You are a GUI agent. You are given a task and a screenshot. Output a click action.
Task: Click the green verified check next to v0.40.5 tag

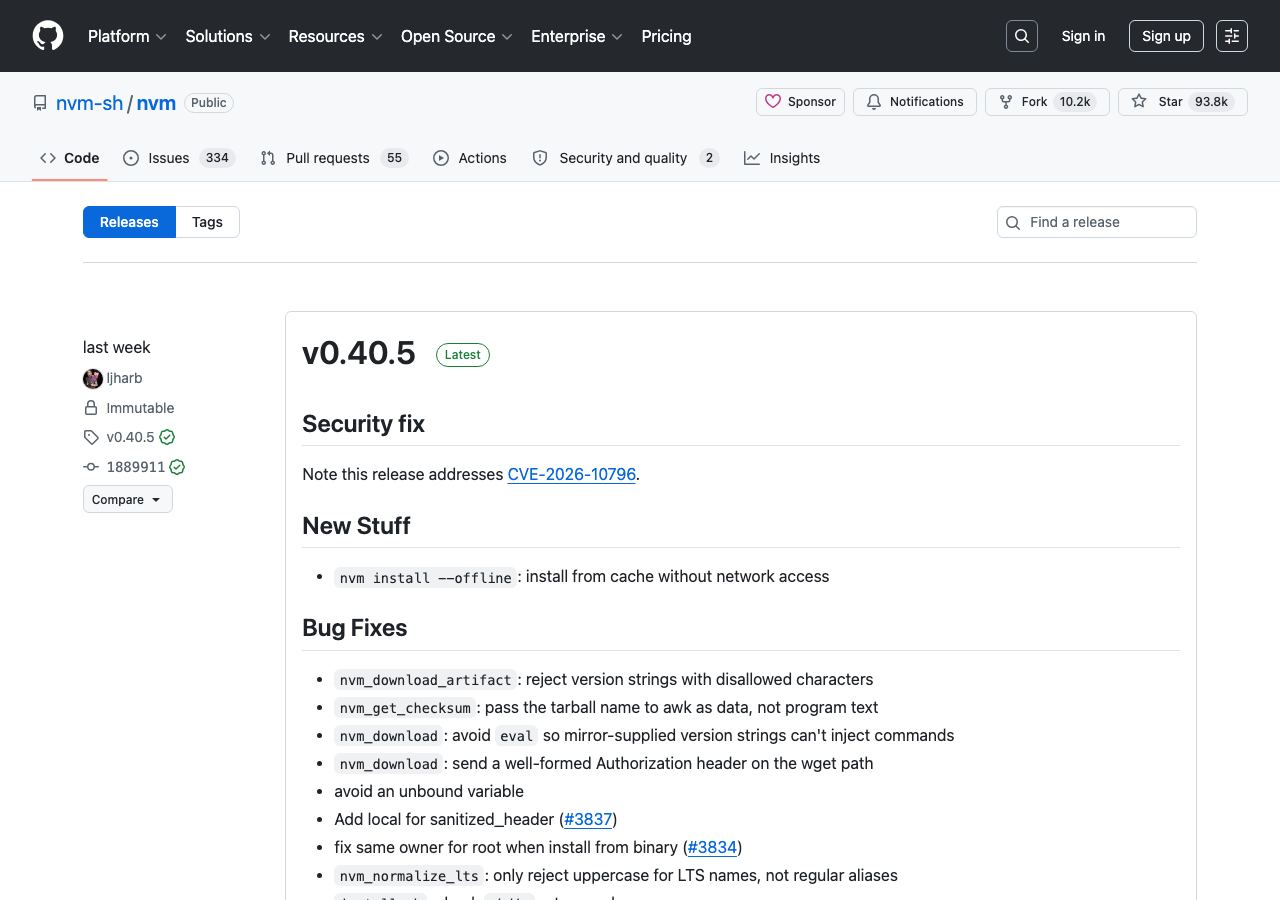pos(167,437)
